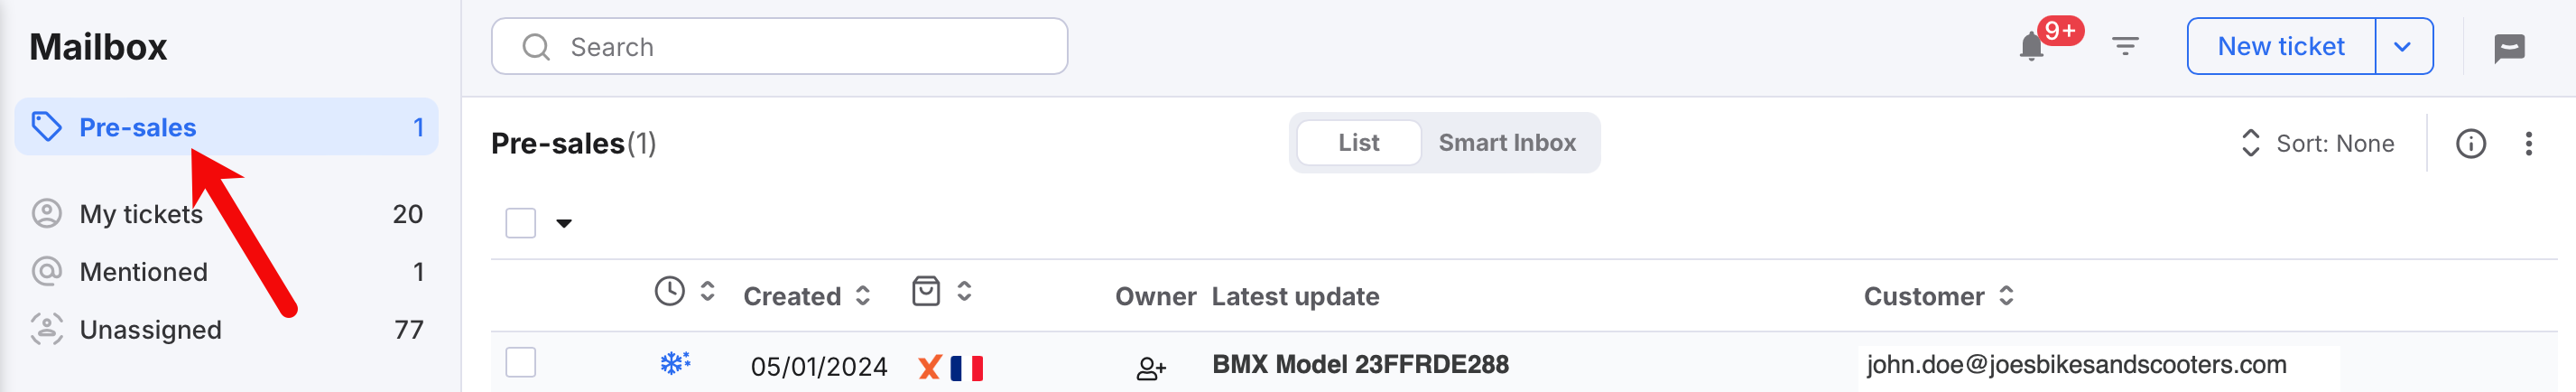The image size is (2576, 392).
Task: Open the BMX Model 23FFRDE288 ticket
Action: click(x=1359, y=364)
